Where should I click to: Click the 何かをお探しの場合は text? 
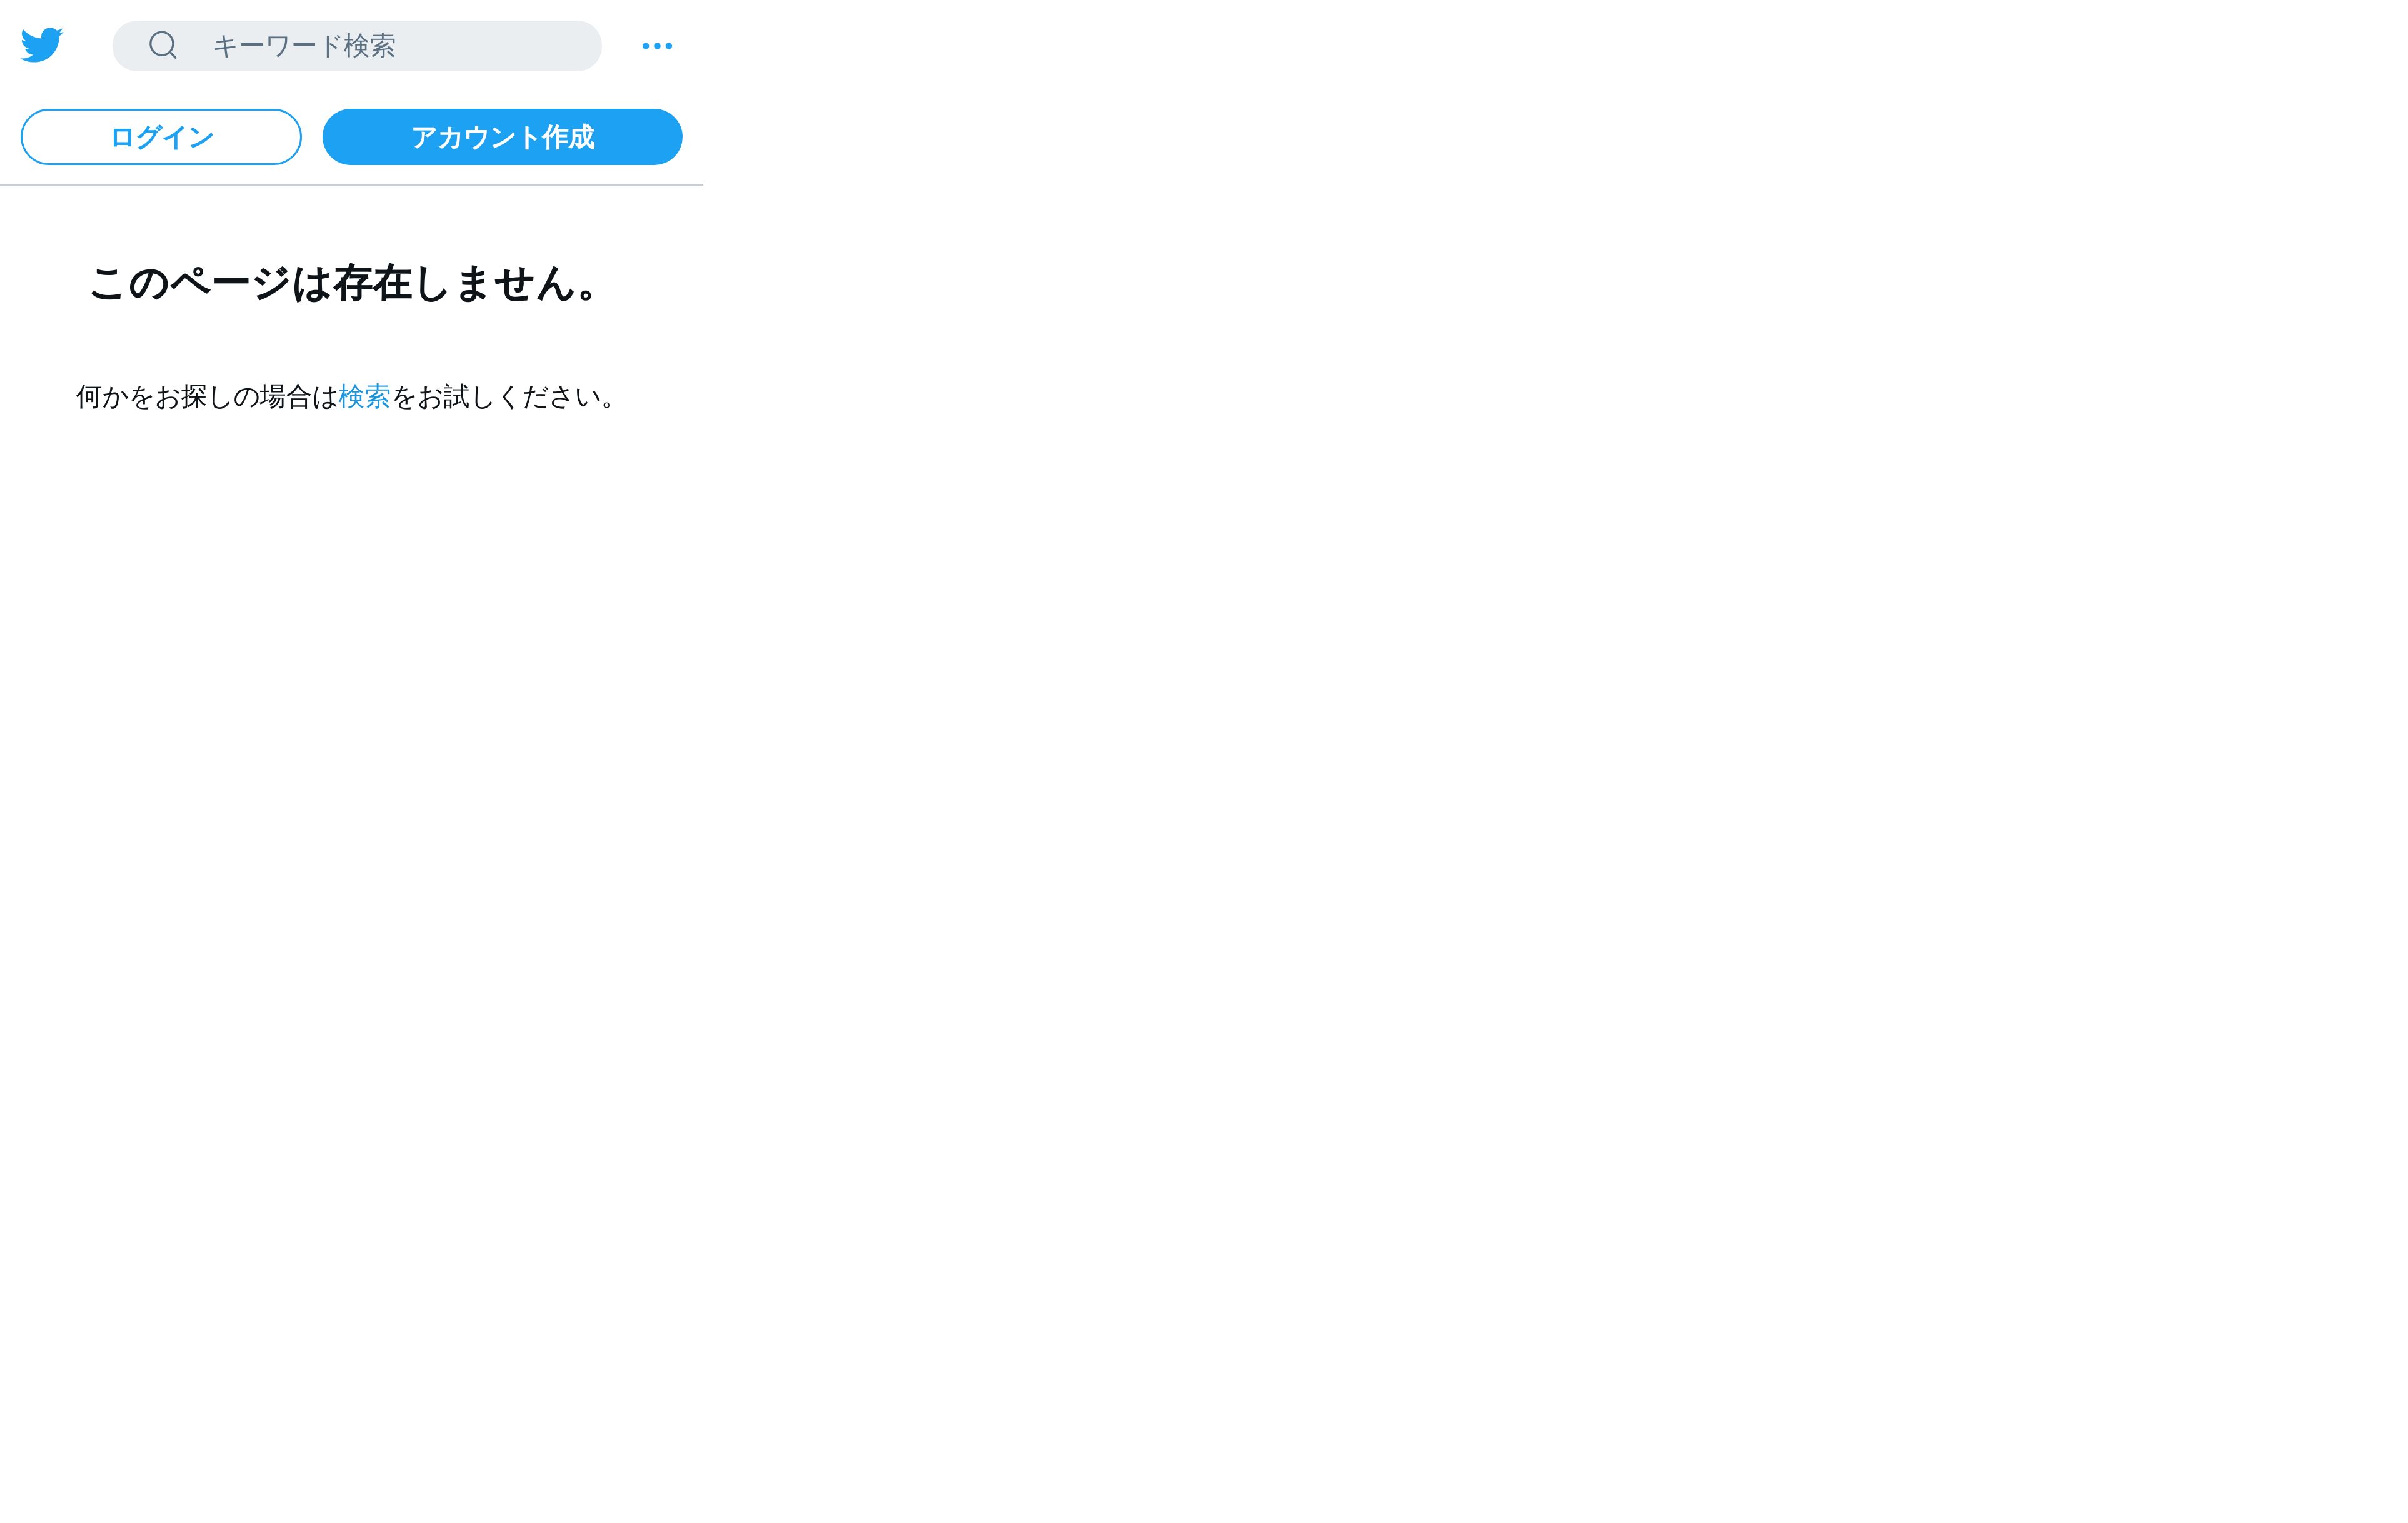(207, 397)
